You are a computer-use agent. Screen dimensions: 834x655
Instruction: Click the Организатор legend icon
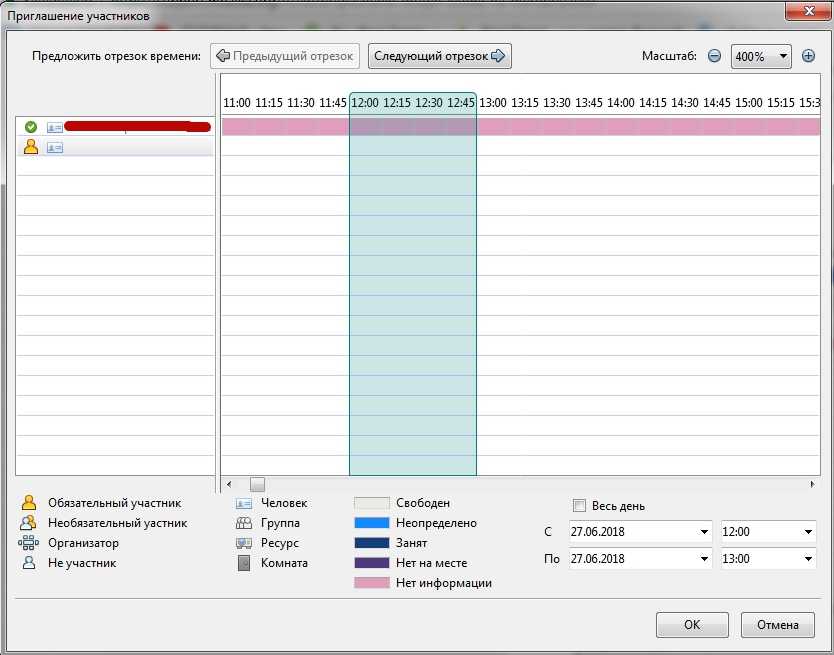coord(29,543)
